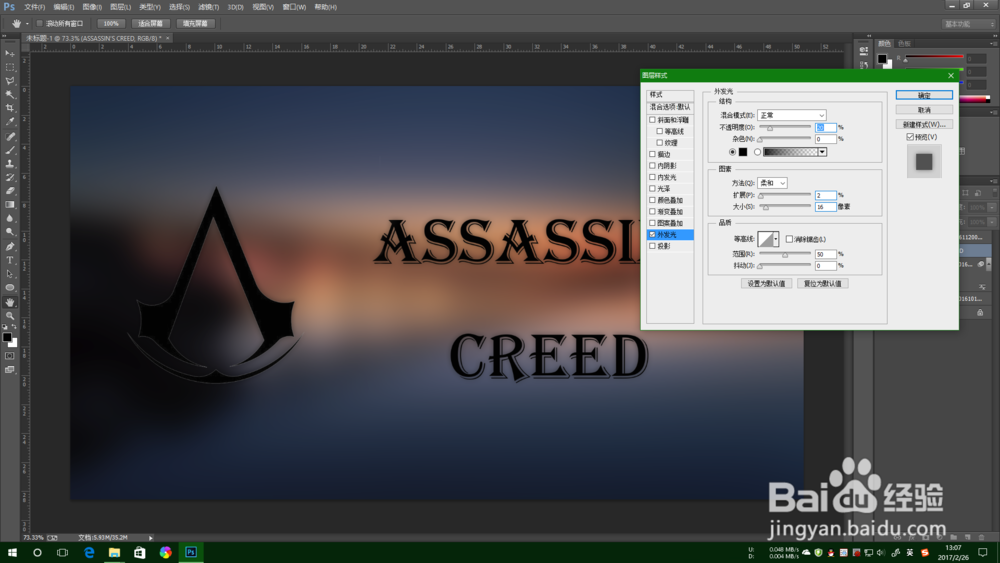The height and width of the screenshot is (563, 1000).
Task: Select the Zoom tool
Action: point(10,316)
